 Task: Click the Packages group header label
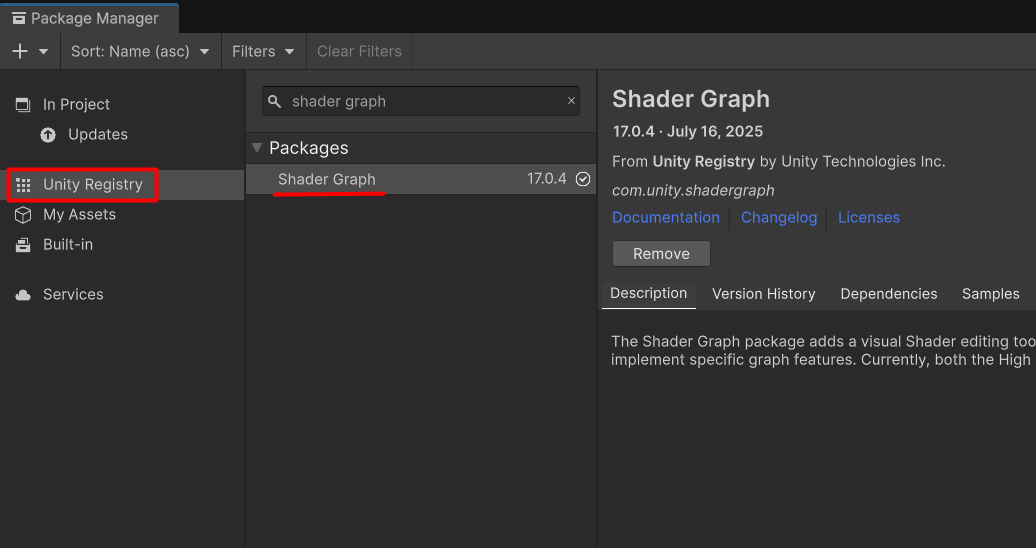[309, 148]
